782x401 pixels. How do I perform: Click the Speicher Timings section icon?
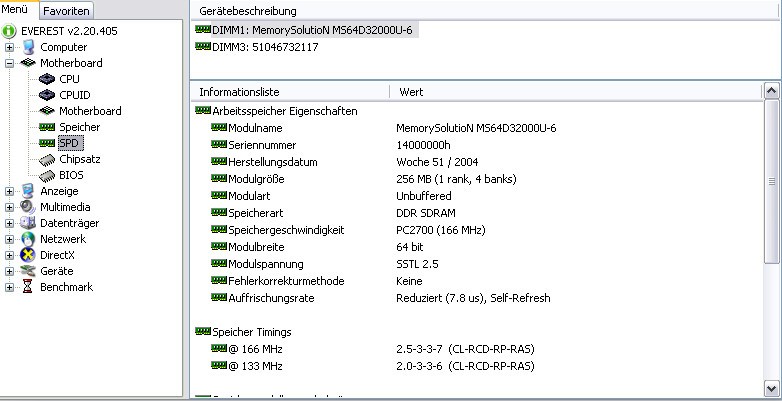[203, 331]
